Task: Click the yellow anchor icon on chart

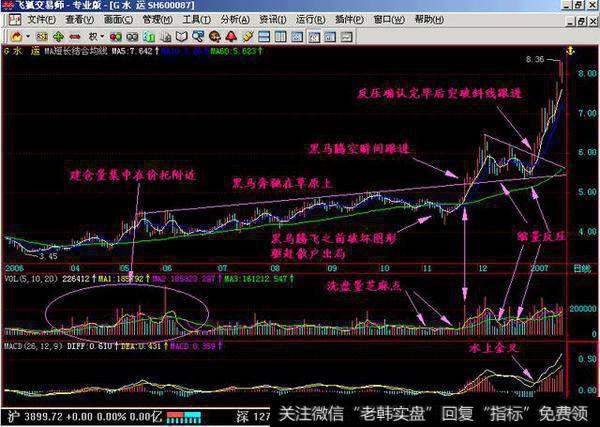Action: tap(569, 49)
